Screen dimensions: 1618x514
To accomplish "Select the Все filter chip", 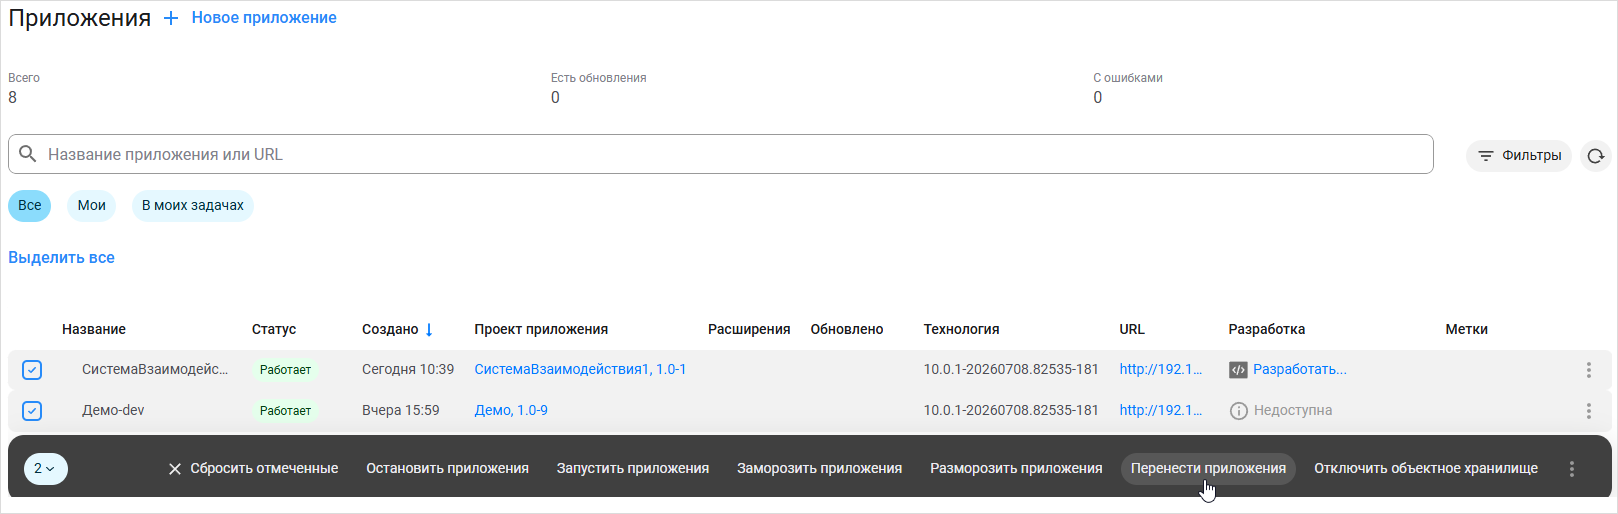I will [30, 206].
